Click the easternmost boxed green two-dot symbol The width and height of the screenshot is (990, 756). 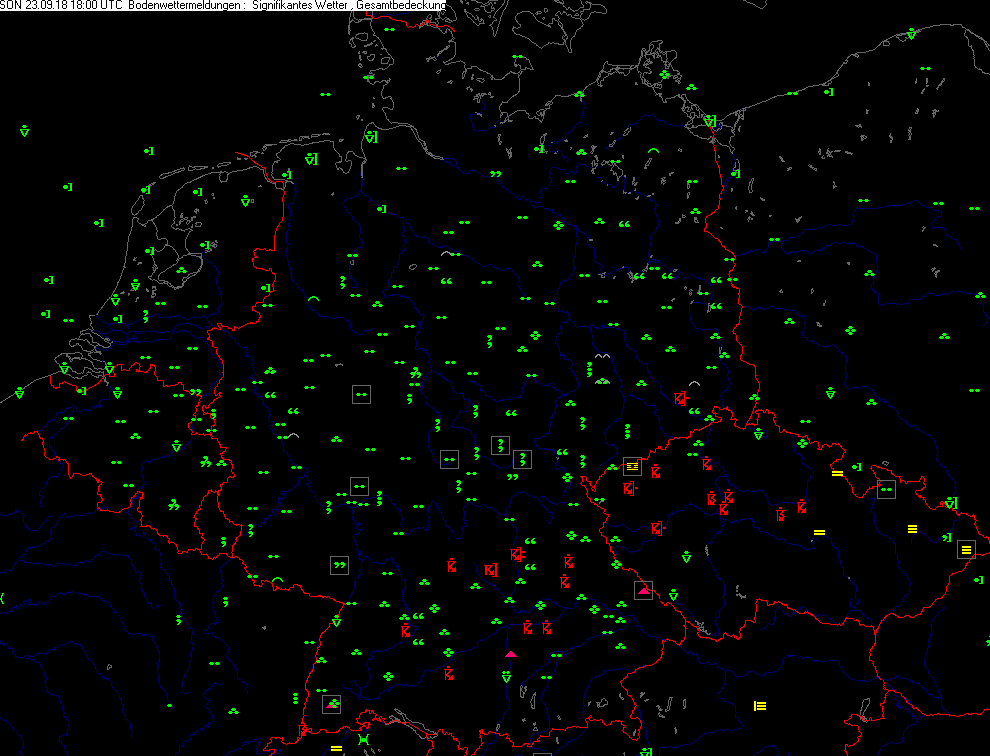tap(886, 489)
